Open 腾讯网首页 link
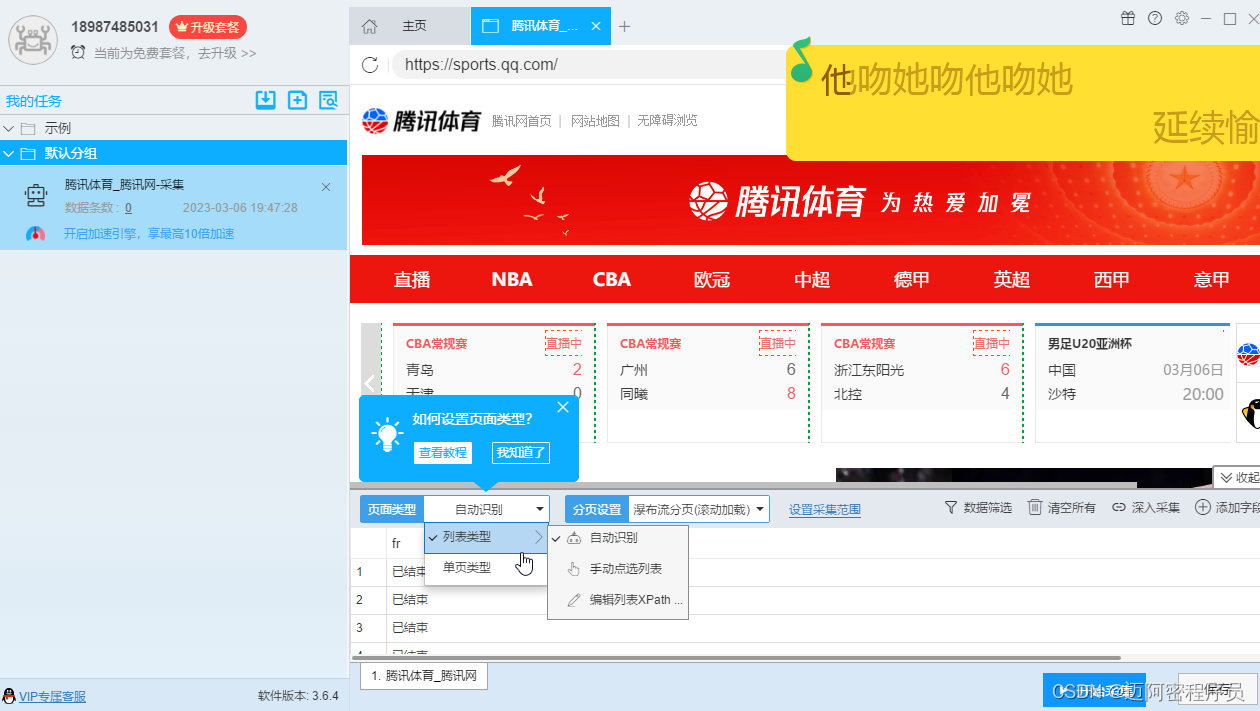Image resolution: width=1260 pixels, height=711 pixels. tap(521, 121)
